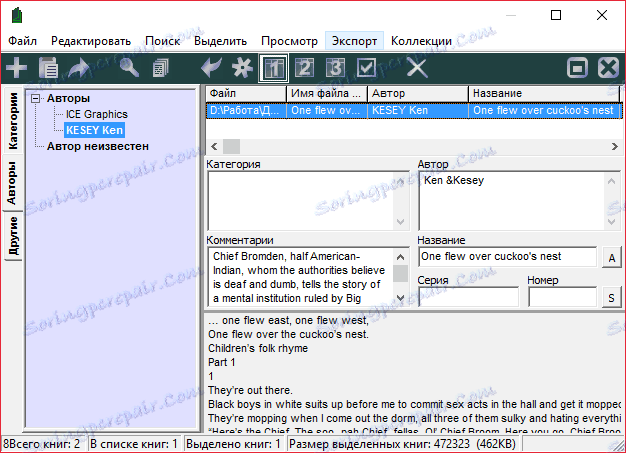This screenshot has width=626, height=453.
Task: Click the plus add-book toolbar icon
Action: (x=16, y=67)
